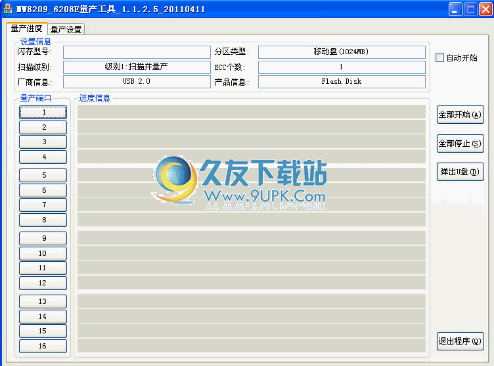Click the 全部停止(S) button
This screenshot has width=494, height=366.
tap(460, 143)
